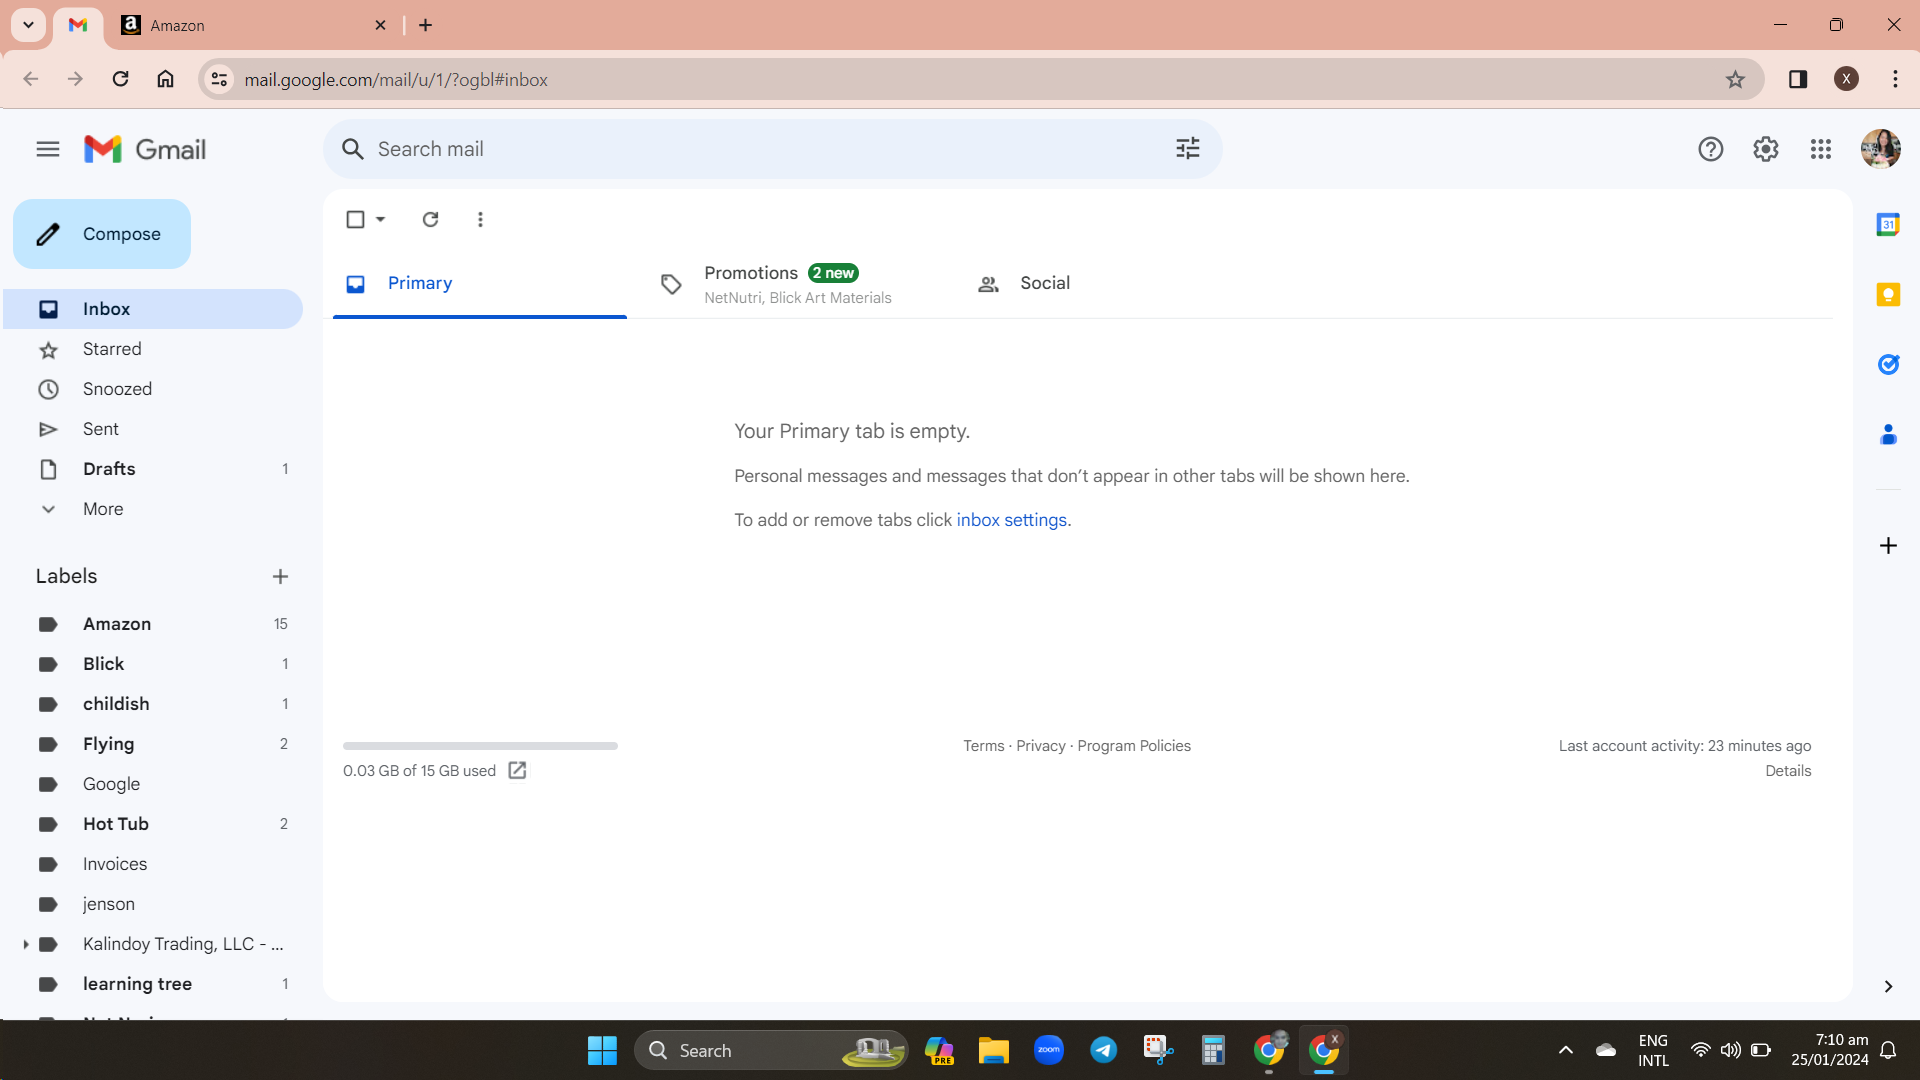Open the Gmail main menu hamburger icon

(48, 149)
